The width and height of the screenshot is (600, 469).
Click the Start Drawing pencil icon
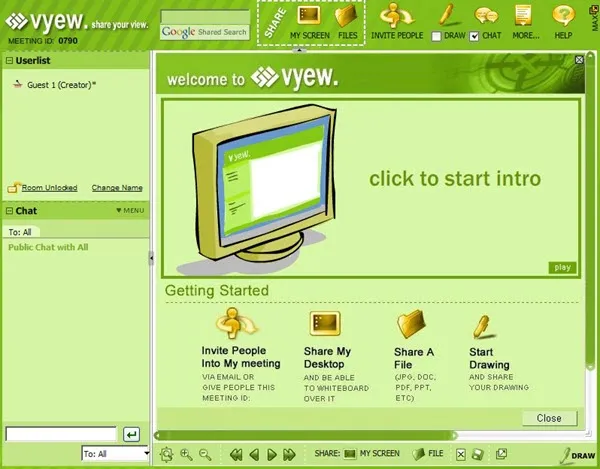coord(483,327)
